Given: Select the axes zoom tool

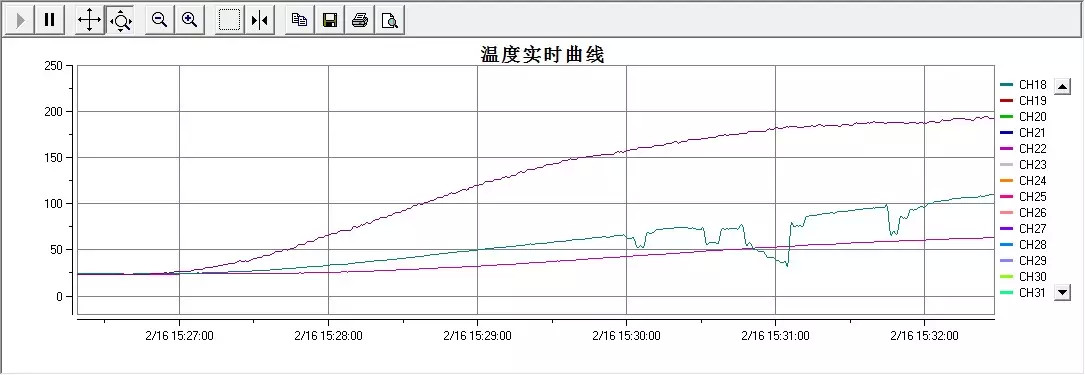Looking at the screenshot, I should coord(121,20).
